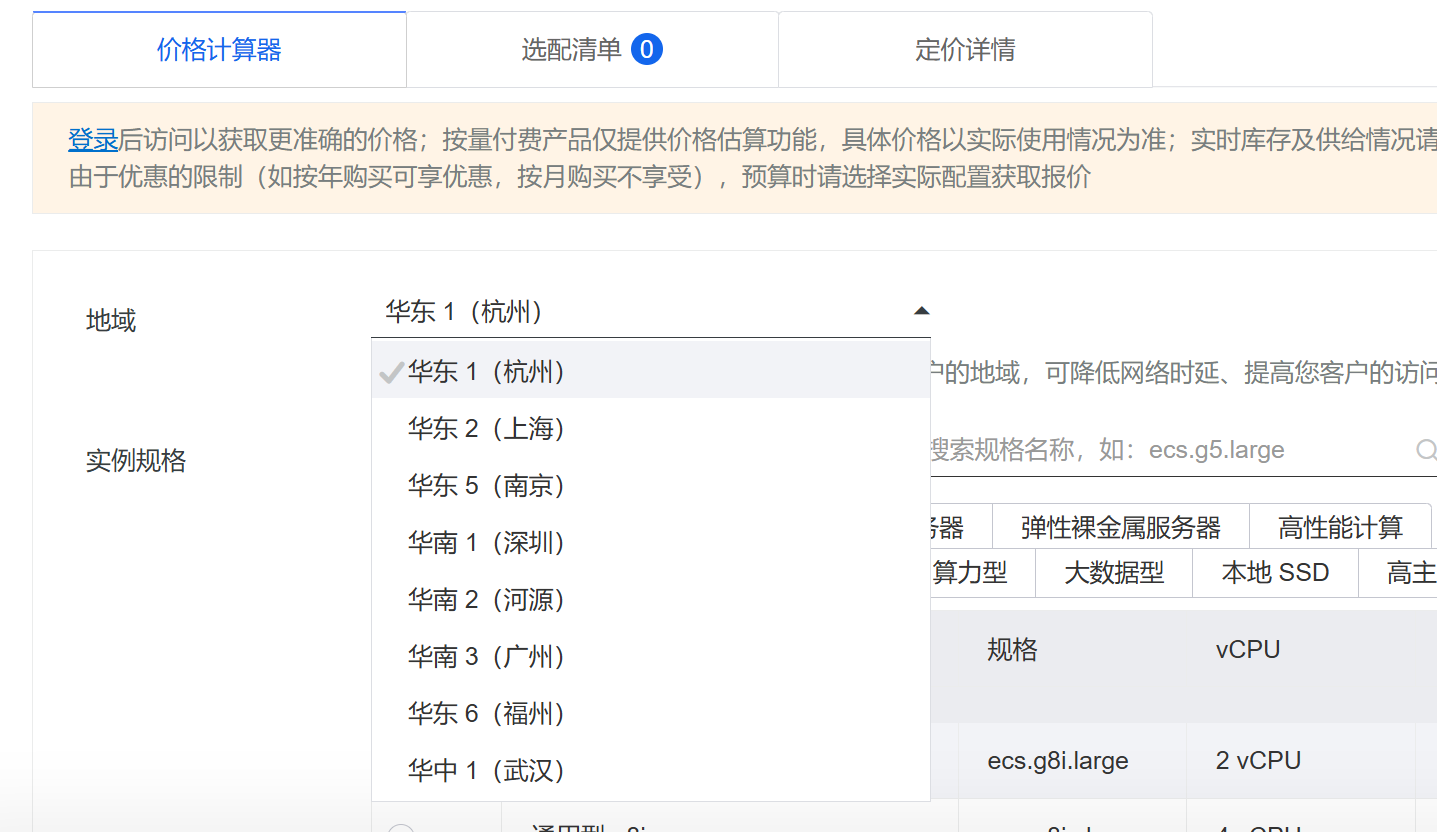
Task: Click the magnifier search icon
Action: tap(1426, 450)
